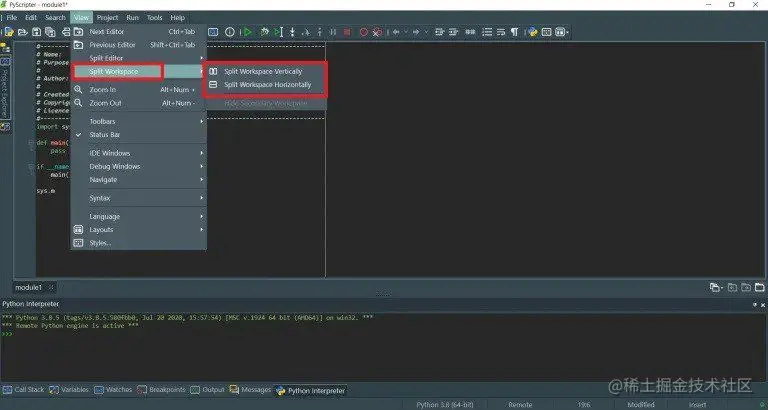Expand the Split Editor submenu
The height and width of the screenshot is (410, 768).
pyautogui.click(x=139, y=58)
